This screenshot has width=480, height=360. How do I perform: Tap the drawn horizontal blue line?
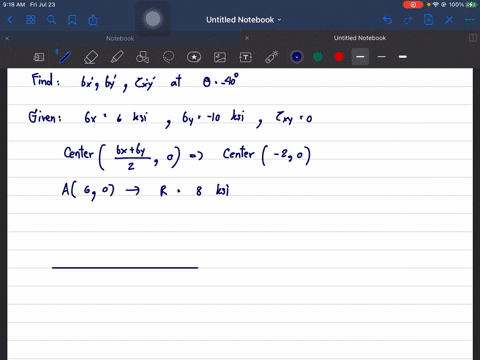(125, 267)
